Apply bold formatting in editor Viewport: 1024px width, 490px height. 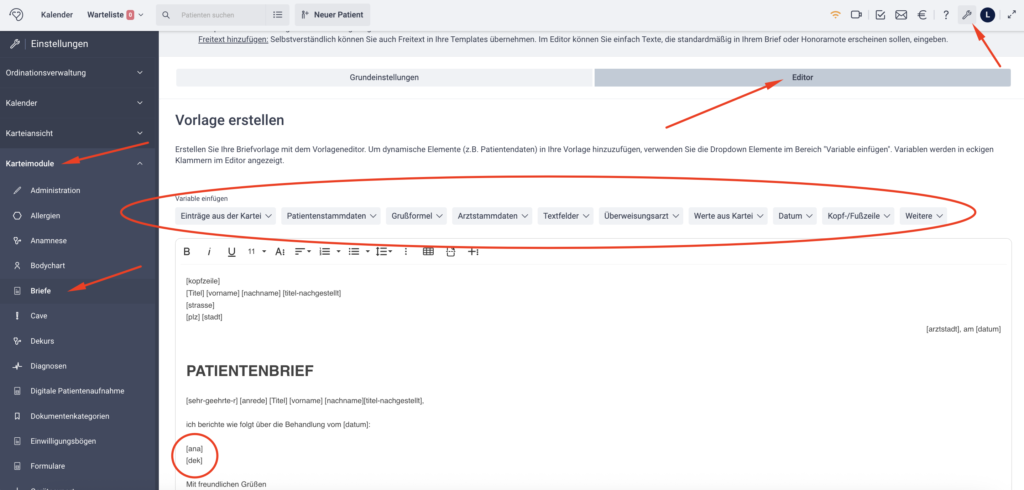[x=187, y=252]
